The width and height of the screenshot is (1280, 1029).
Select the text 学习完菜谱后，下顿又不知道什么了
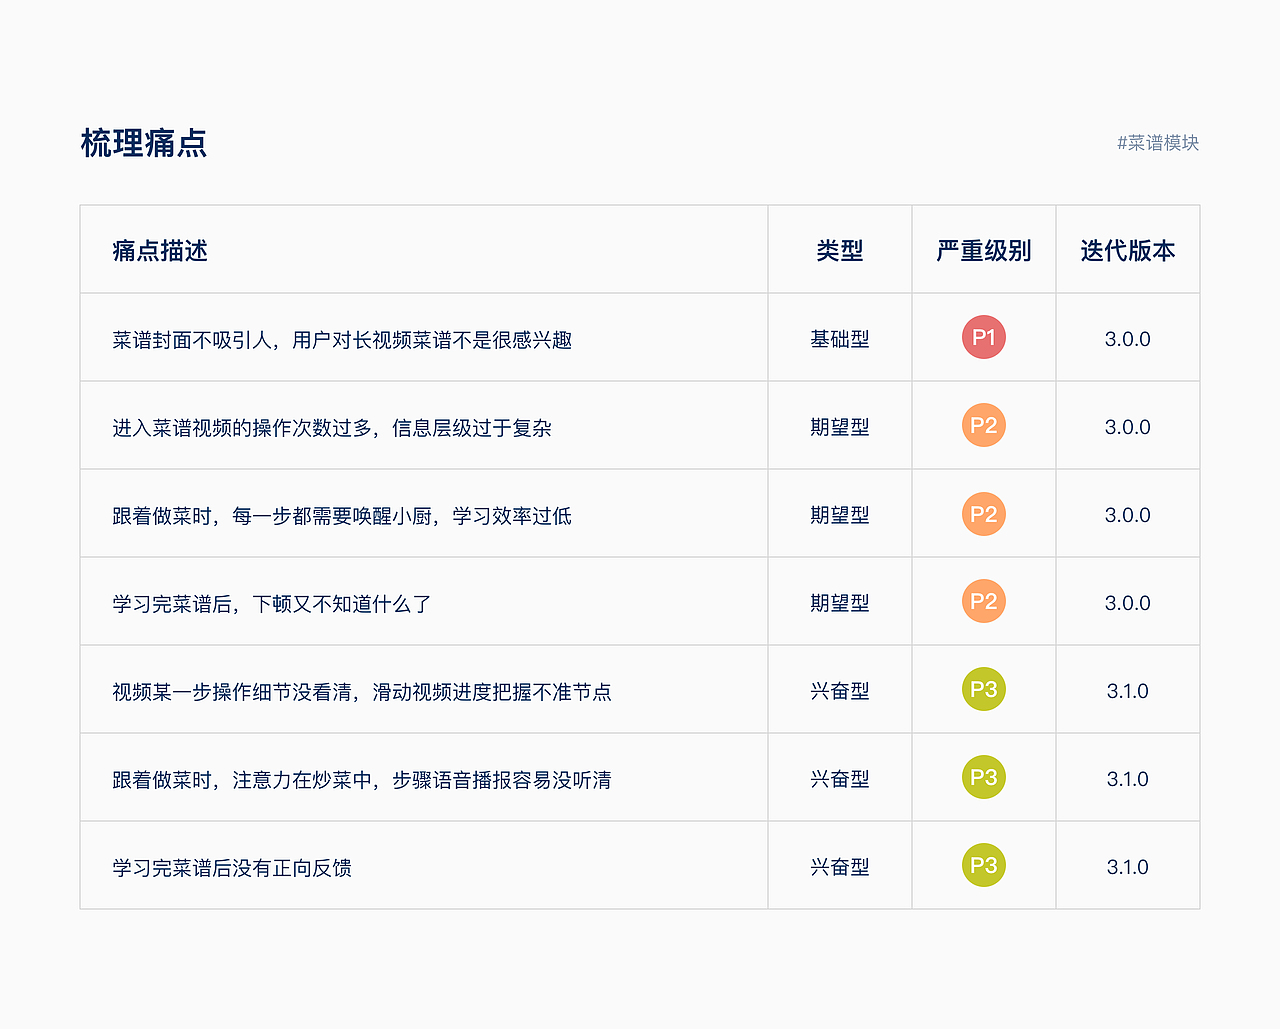[272, 604]
